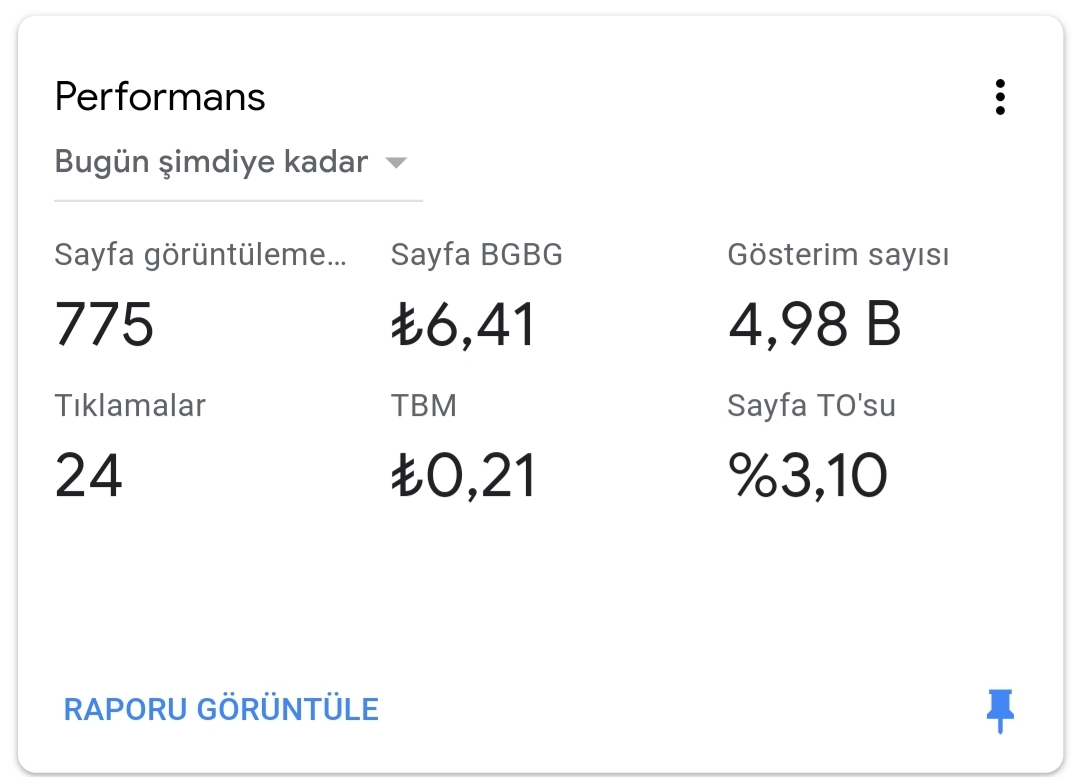The width and height of the screenshot is (1079, 777).
Task: Click the Performans card title
Action: tap(160, 96)
